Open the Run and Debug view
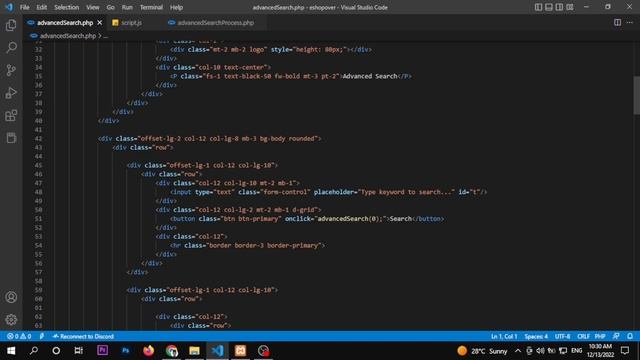 click(x=11, y=93)
